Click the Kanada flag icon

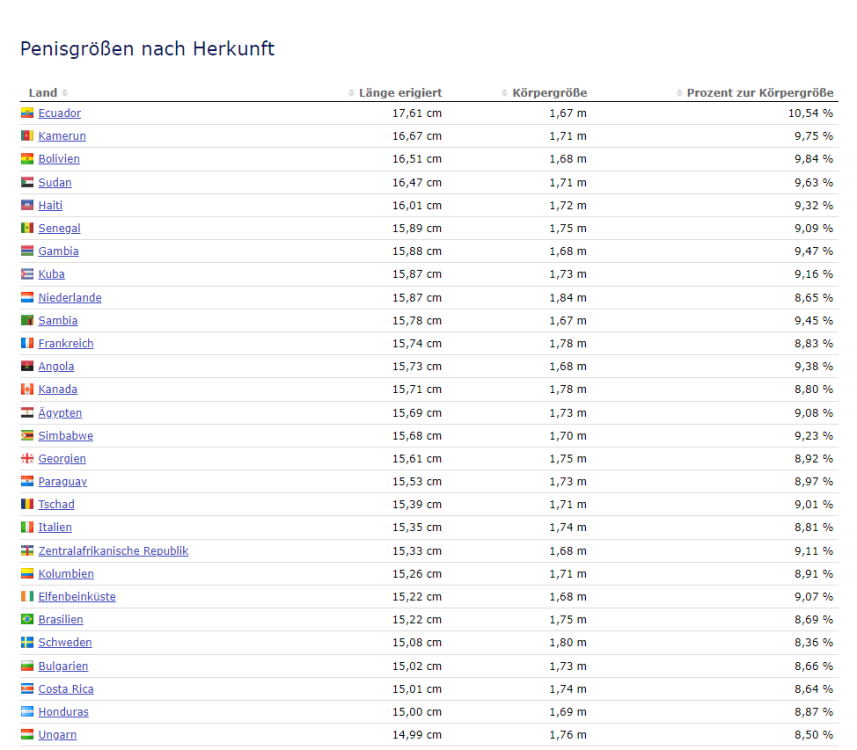pyautogui.click(x=27, y=389)
